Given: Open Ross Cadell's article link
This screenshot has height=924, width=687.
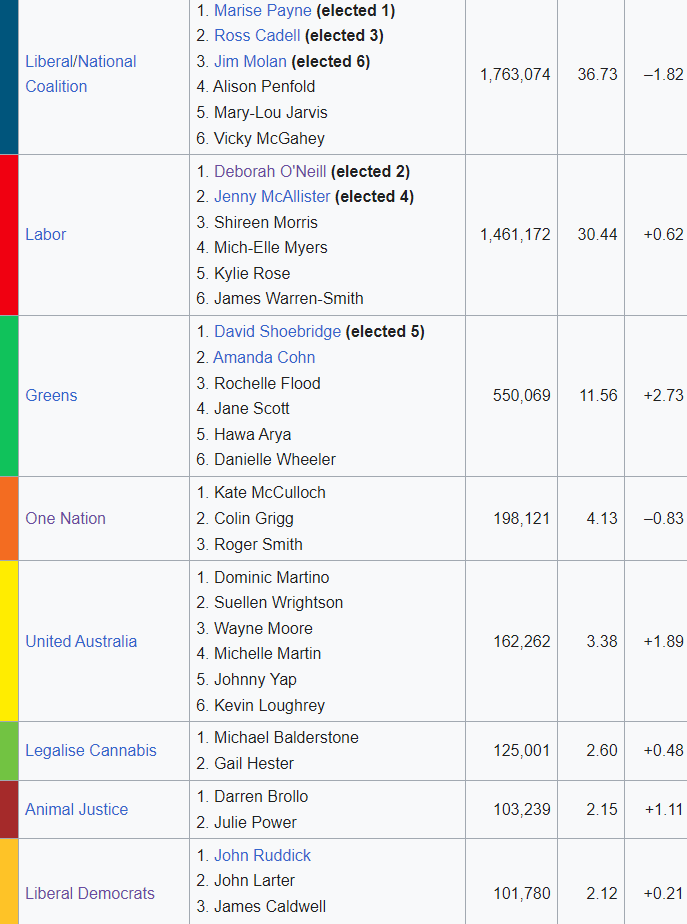Looking at the screenshot, I should [x=257, y=36].
